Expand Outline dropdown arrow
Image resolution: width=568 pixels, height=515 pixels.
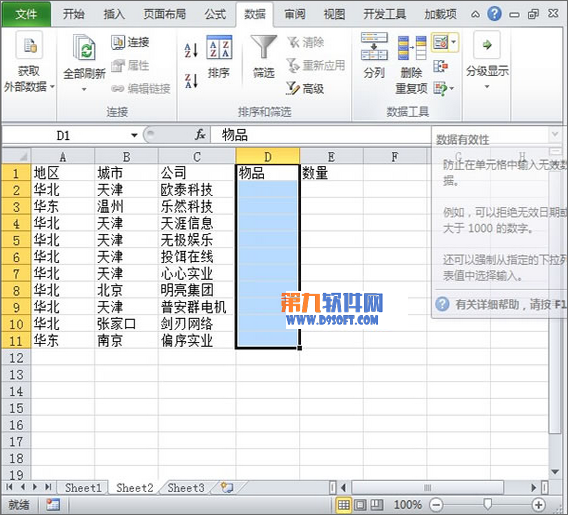click(487, 87)
